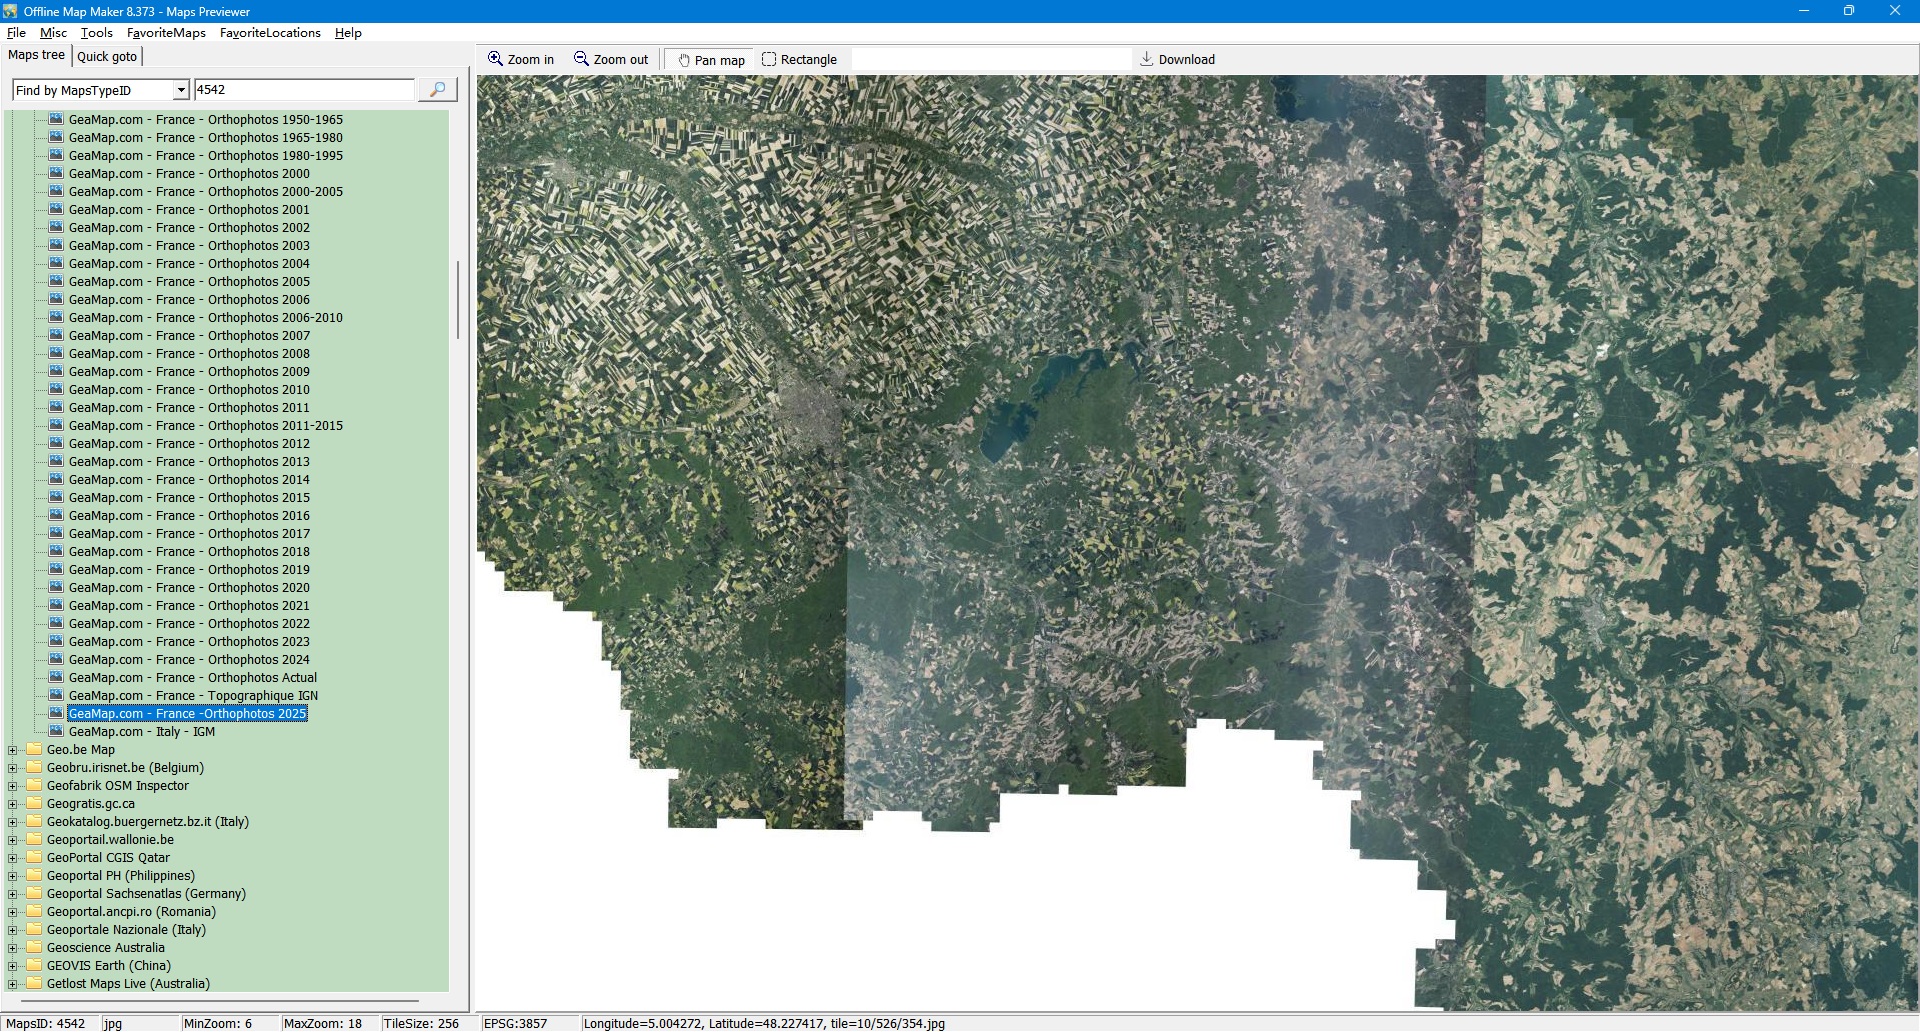Image resolution: width=1920 pixels, height=1032 pixels.
Task: Select France Orthophotos Actual map
Action: (192, 678)
